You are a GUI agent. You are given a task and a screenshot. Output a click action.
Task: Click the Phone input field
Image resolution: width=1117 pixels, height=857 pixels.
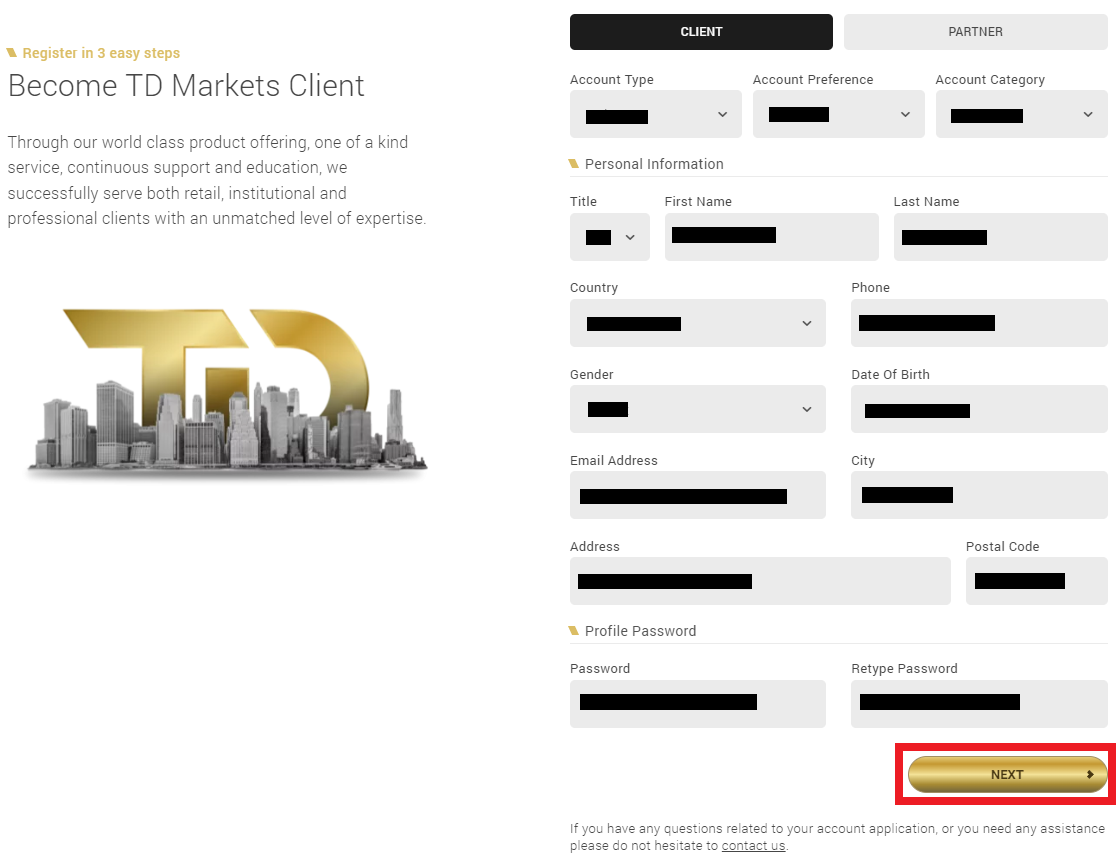coord(980,323)
